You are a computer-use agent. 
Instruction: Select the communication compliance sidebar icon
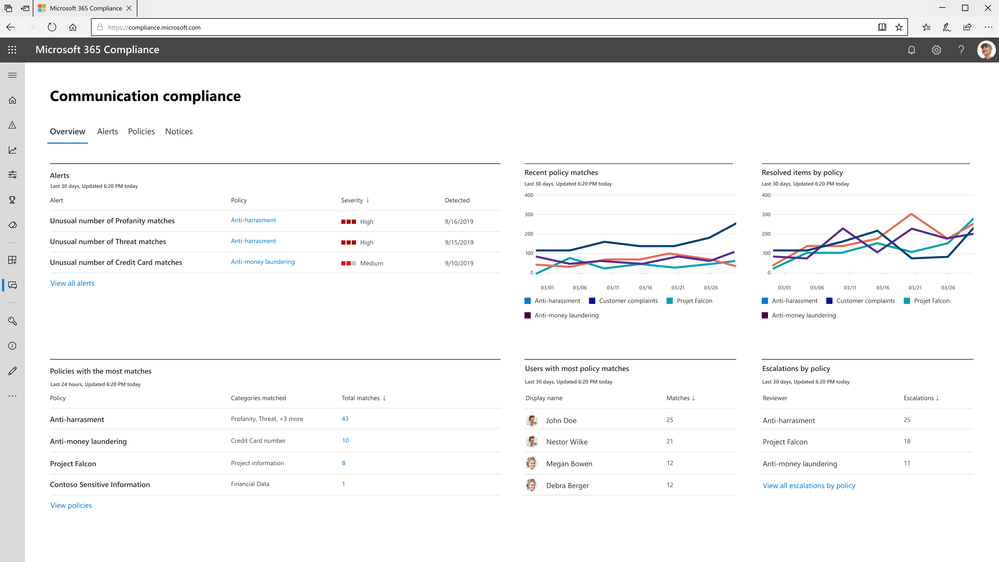12,285
